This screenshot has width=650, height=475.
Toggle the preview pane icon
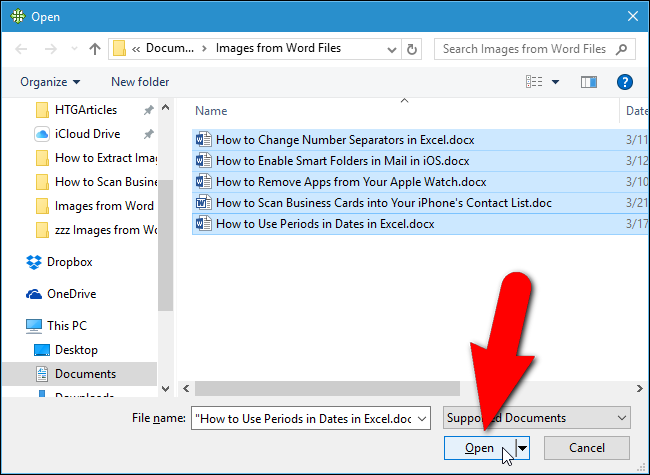(x=588, y=82)
